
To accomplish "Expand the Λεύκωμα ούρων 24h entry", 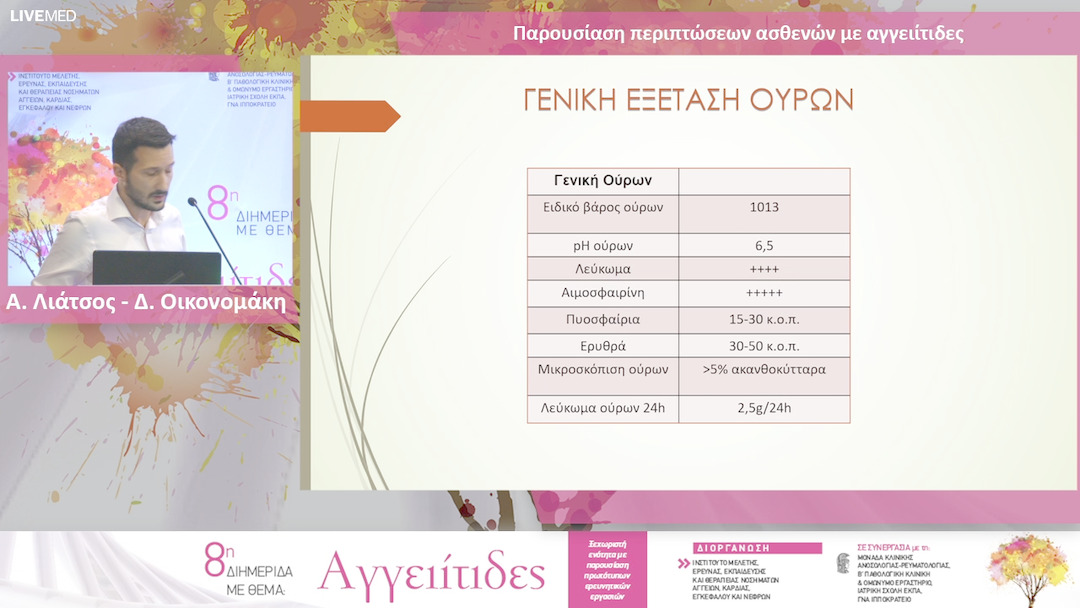I will (602, 407).
